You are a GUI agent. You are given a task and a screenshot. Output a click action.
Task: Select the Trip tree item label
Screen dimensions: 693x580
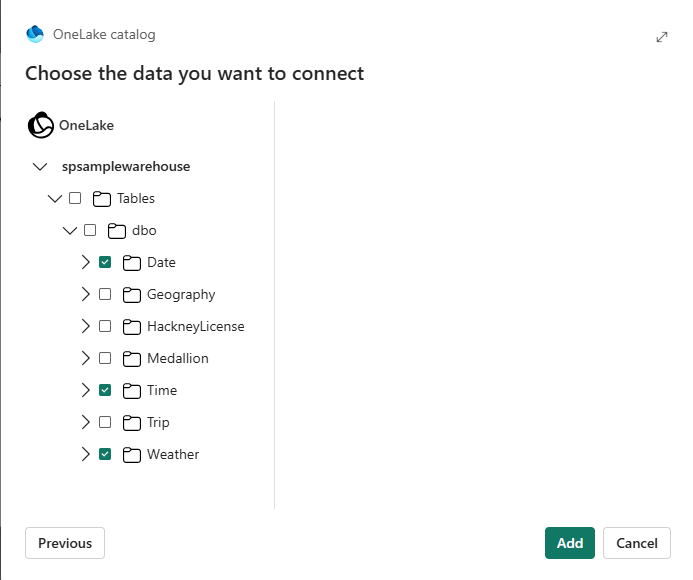158,422
